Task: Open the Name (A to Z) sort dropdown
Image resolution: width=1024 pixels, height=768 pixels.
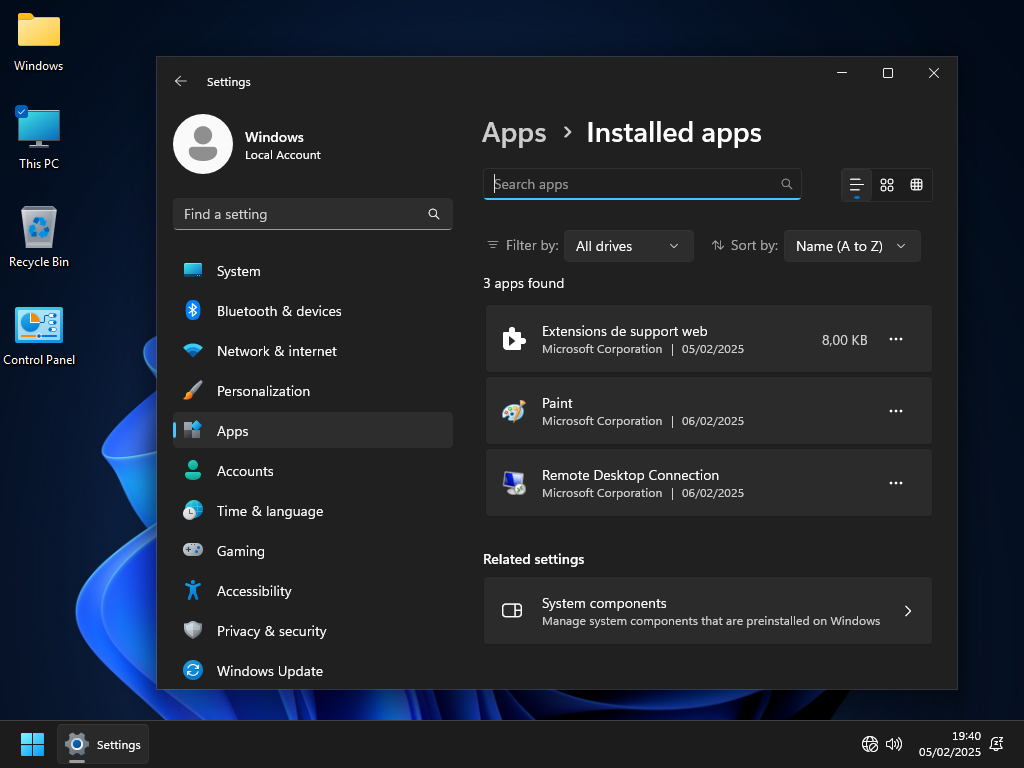Action: point(852,246)
